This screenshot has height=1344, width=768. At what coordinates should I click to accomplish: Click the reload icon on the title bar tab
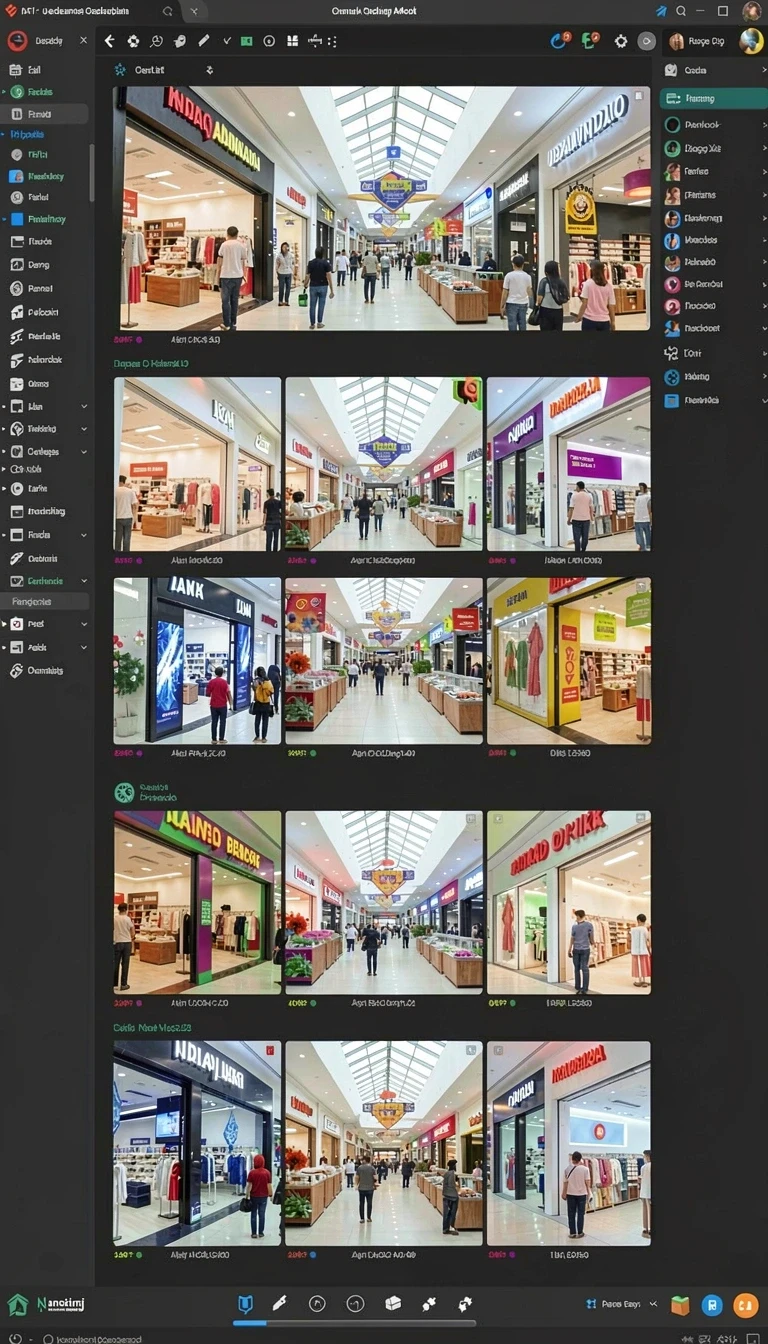(x=167, y=11)
